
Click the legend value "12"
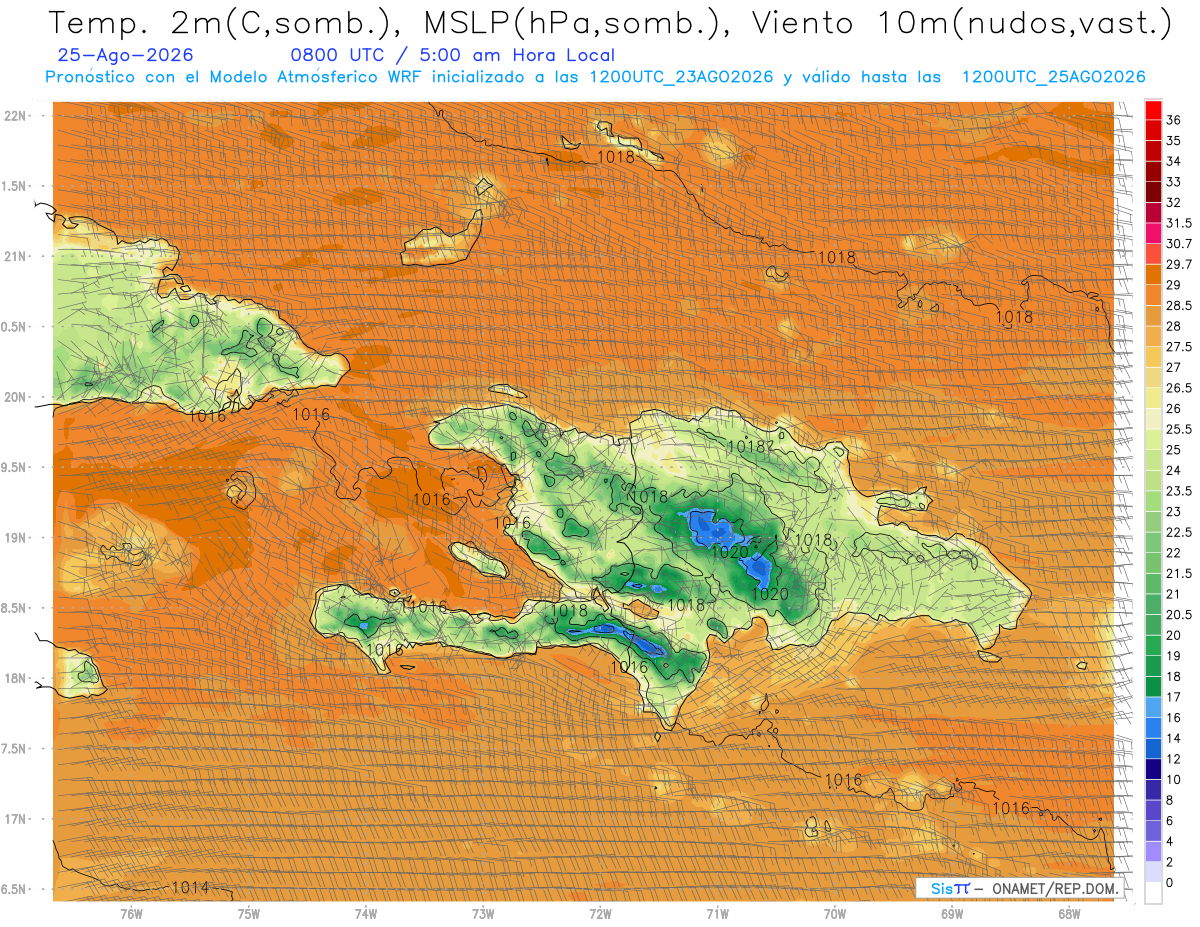point(1174,759)
